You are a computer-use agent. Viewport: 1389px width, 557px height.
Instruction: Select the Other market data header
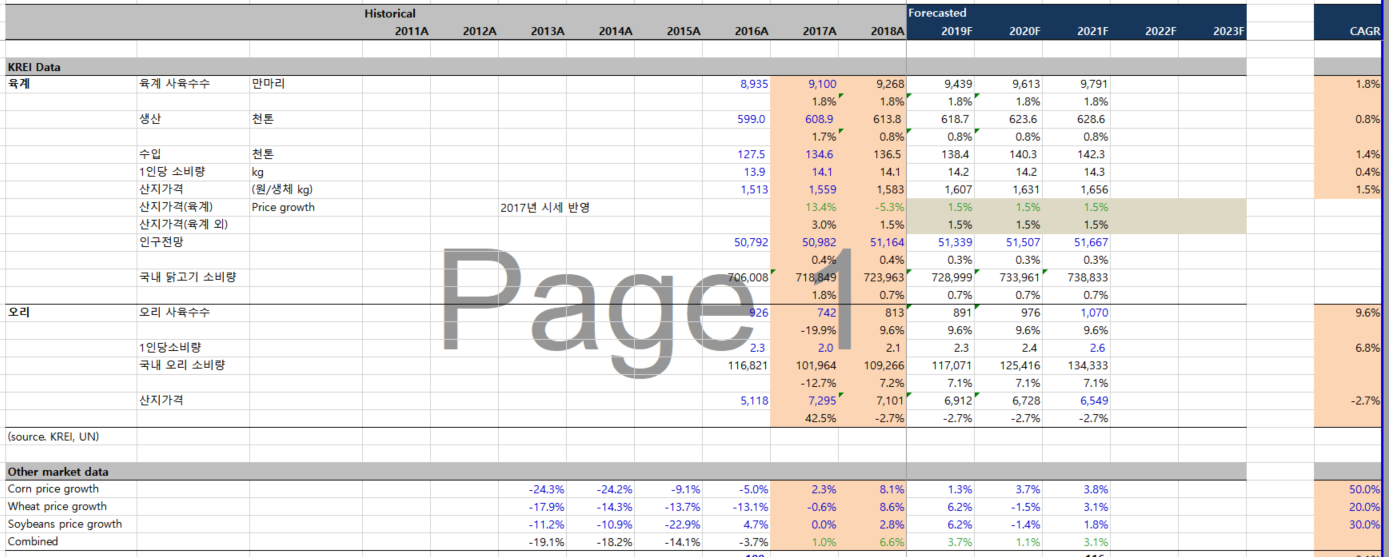pos(58,471)
